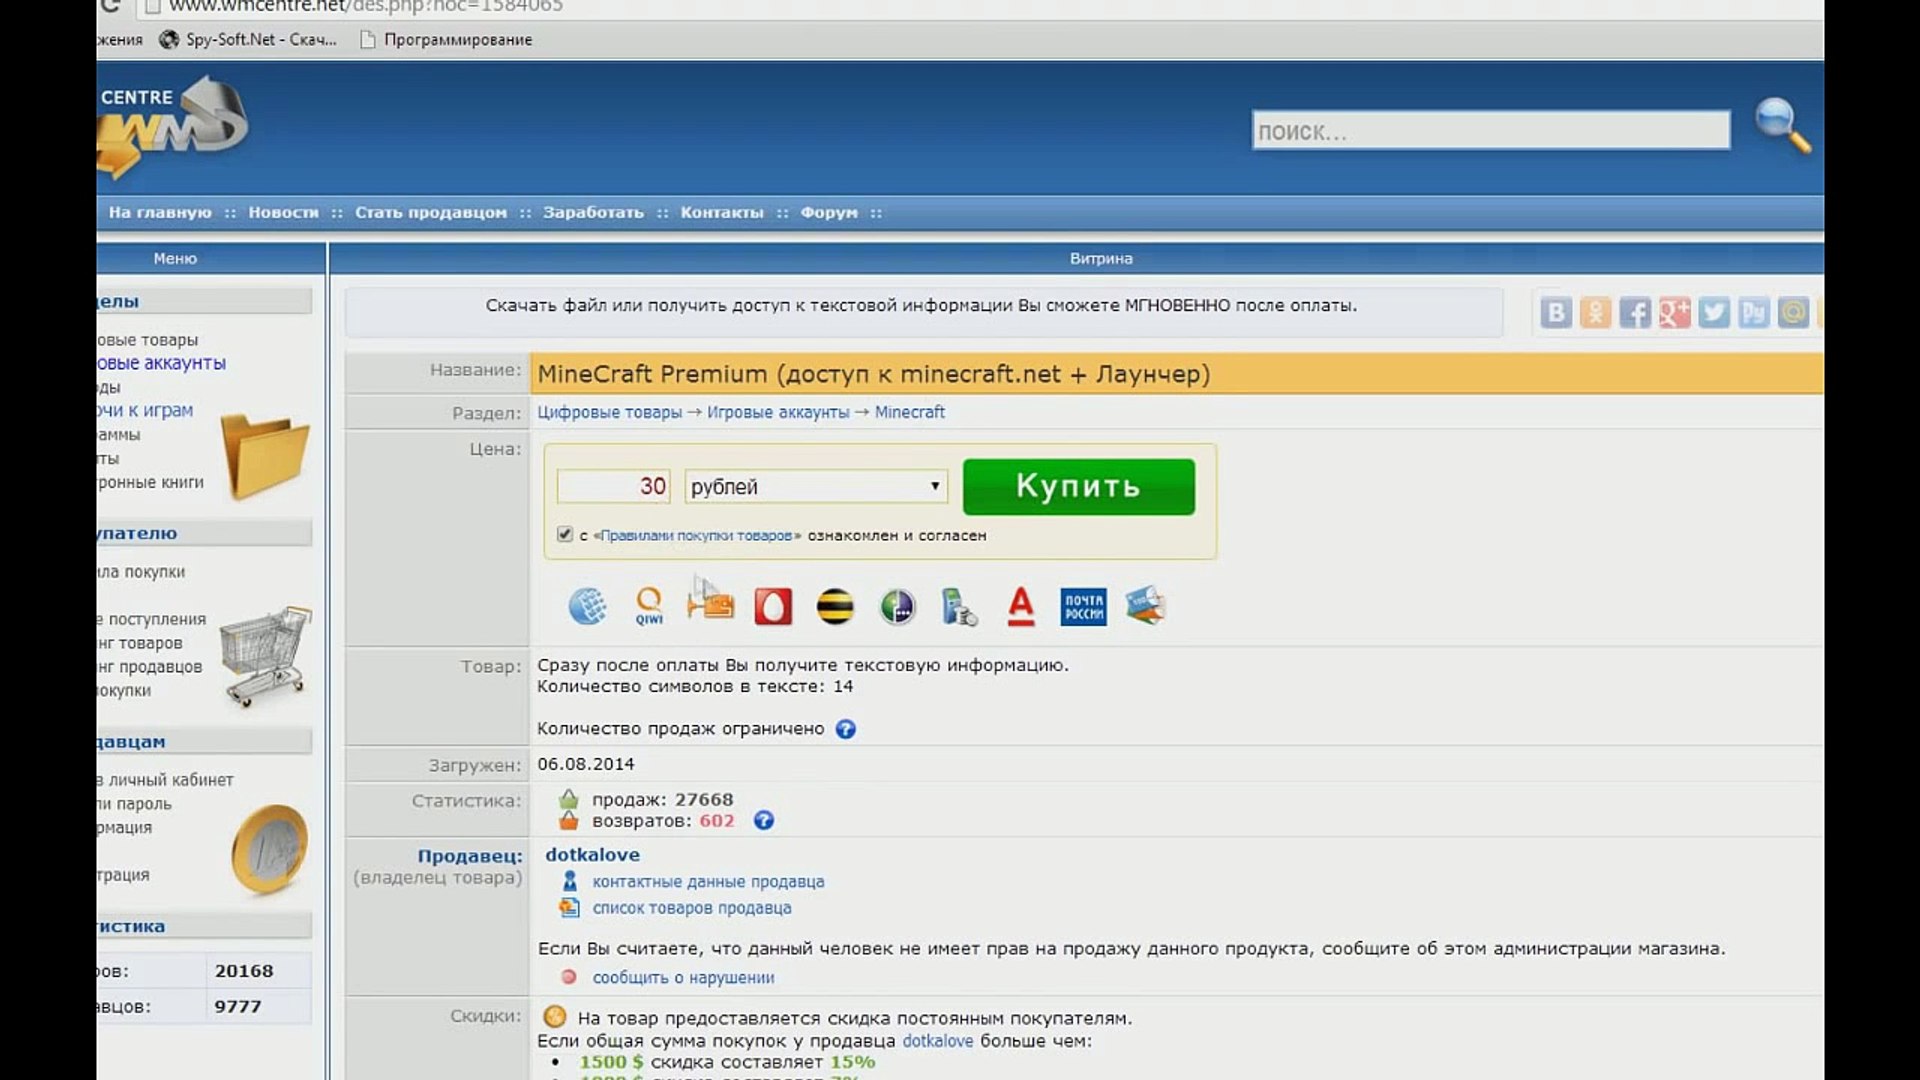Open Цифровые товары breadcrumb link
The image size is (1920, 1080).
609,412
